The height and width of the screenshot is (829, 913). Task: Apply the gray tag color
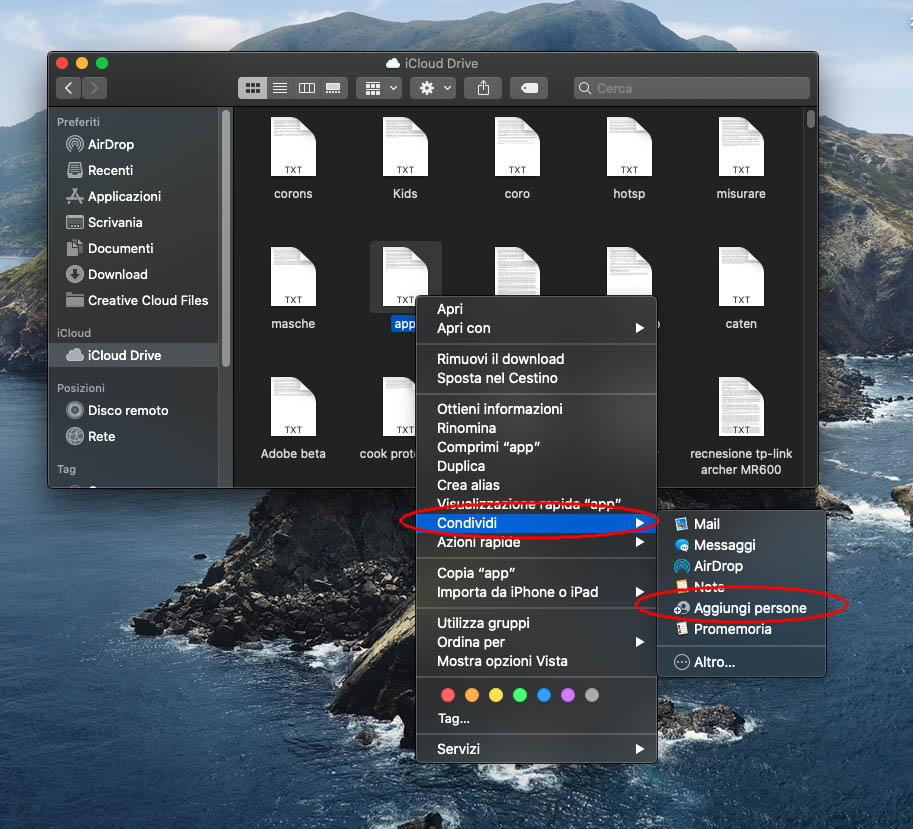point(592,695)
